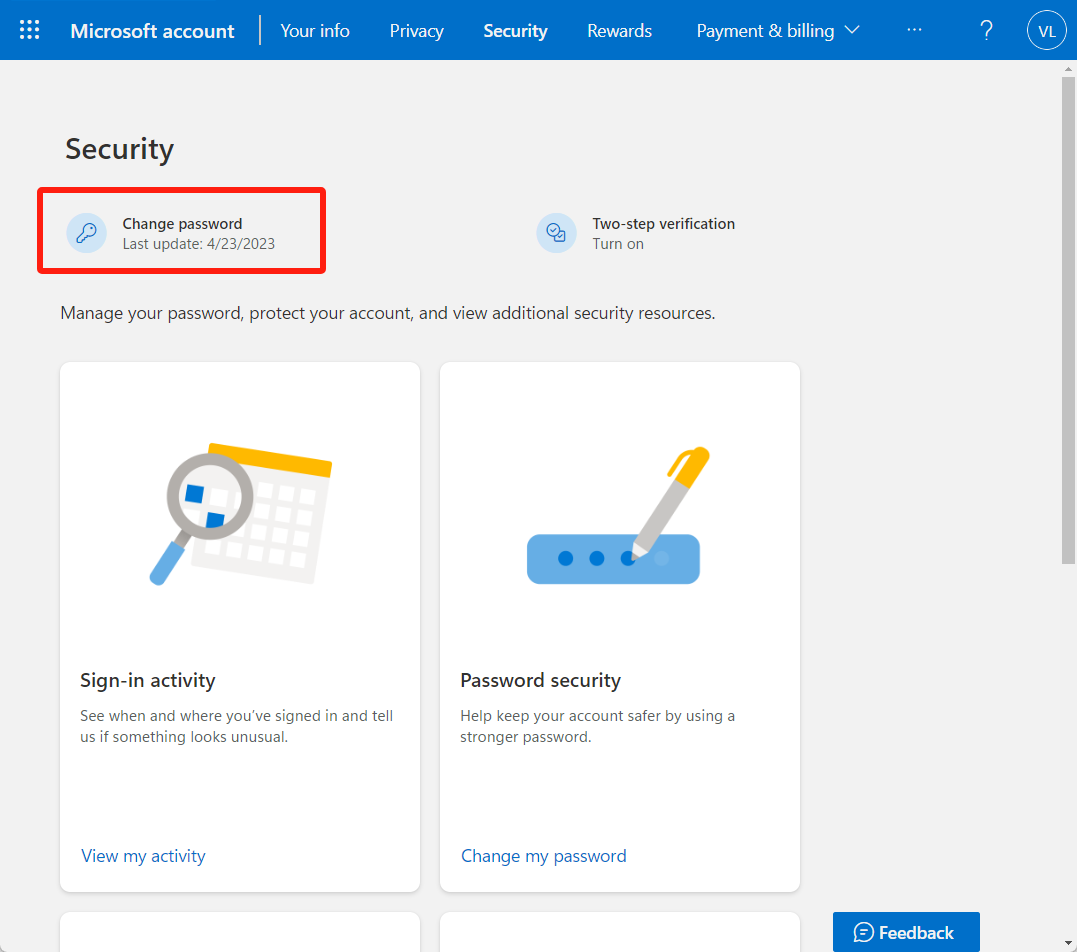Open the help question mark icon
This screenshot has height=952, width=1077.
tap(986, 30)
